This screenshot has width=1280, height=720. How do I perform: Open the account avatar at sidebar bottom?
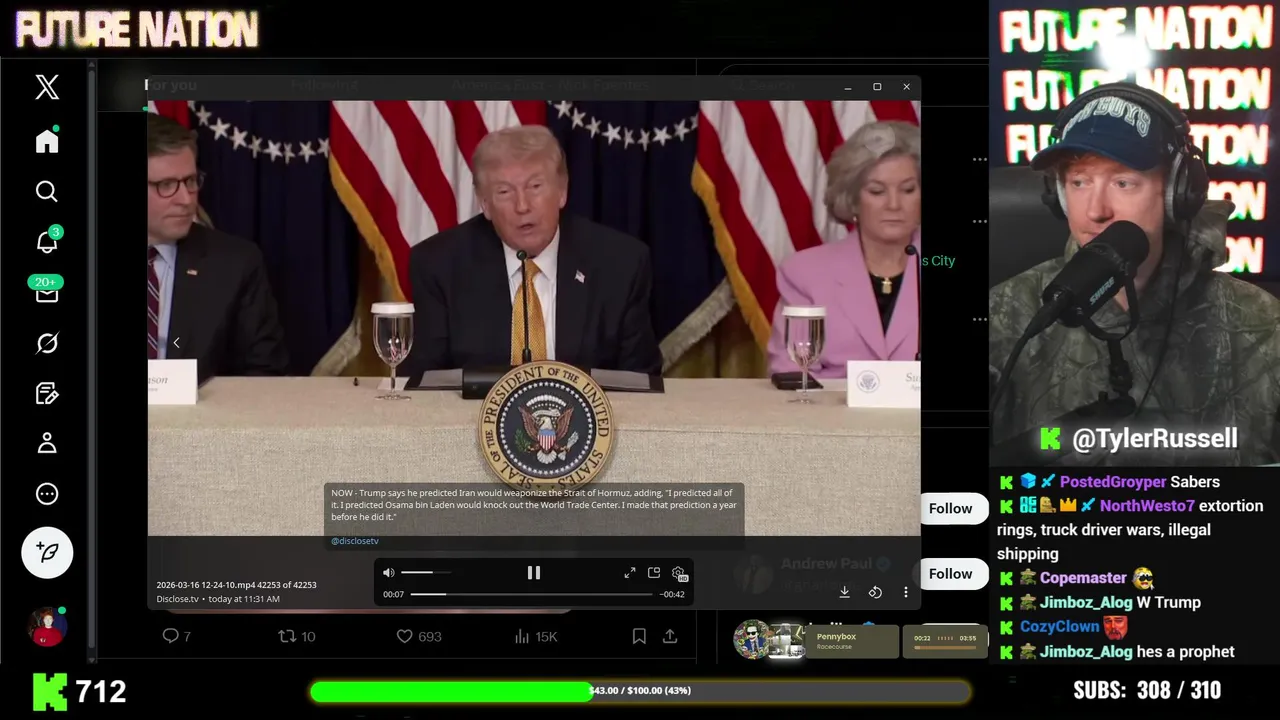47,627
